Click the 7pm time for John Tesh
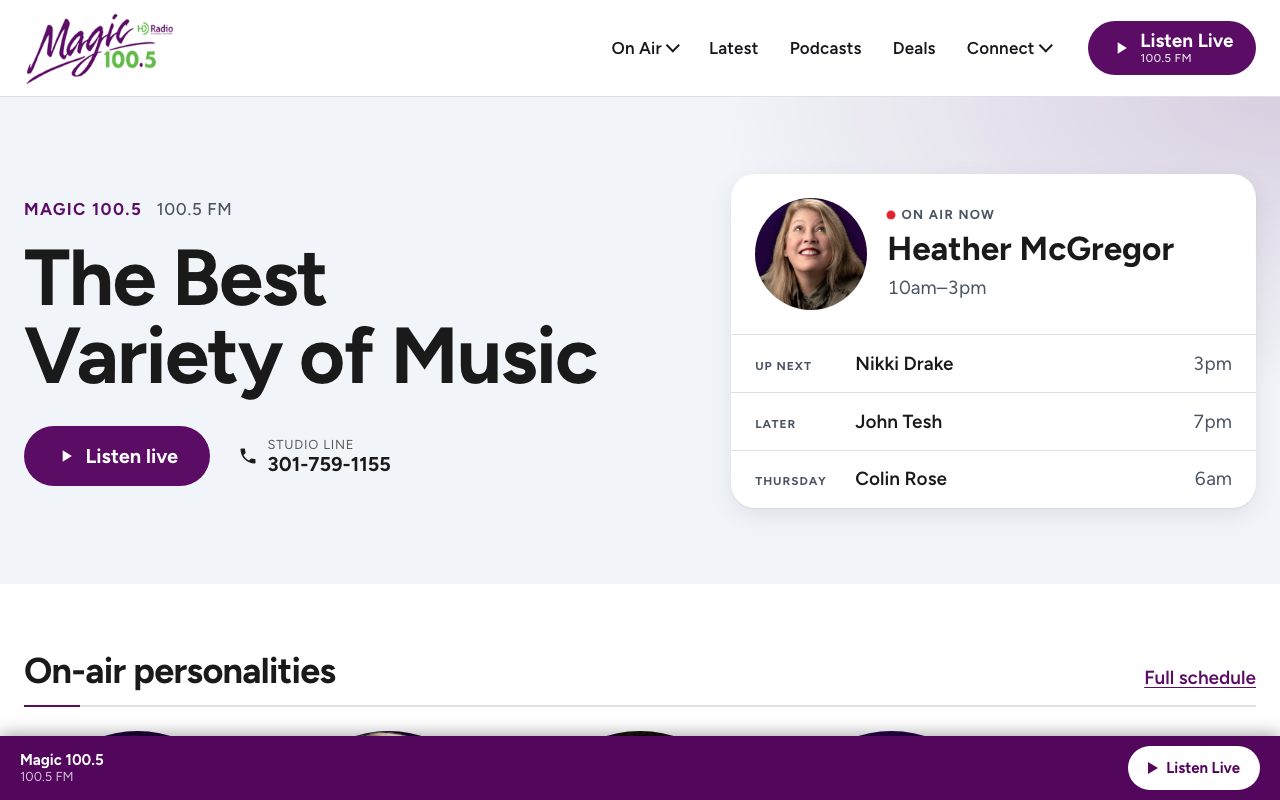The height and width of the screenshot is (800, 1280). click(1212, 422)
